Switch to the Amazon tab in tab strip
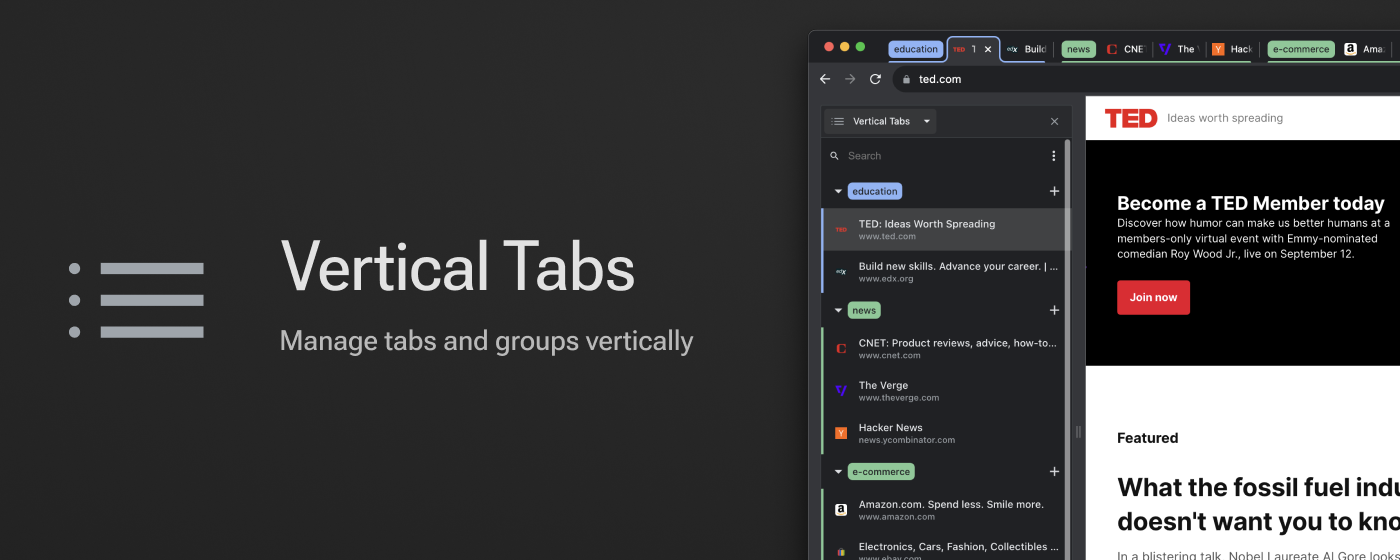The width and height of the screenshot is (1400, 560). coord(1366,49)
